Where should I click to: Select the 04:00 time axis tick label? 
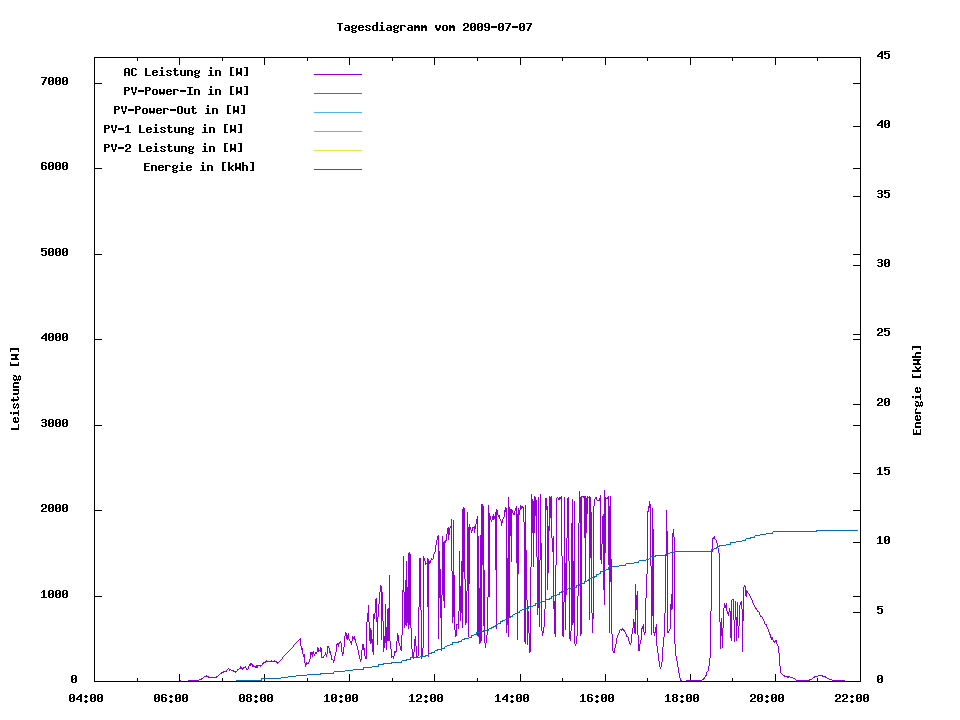click(x=86, y=698)
